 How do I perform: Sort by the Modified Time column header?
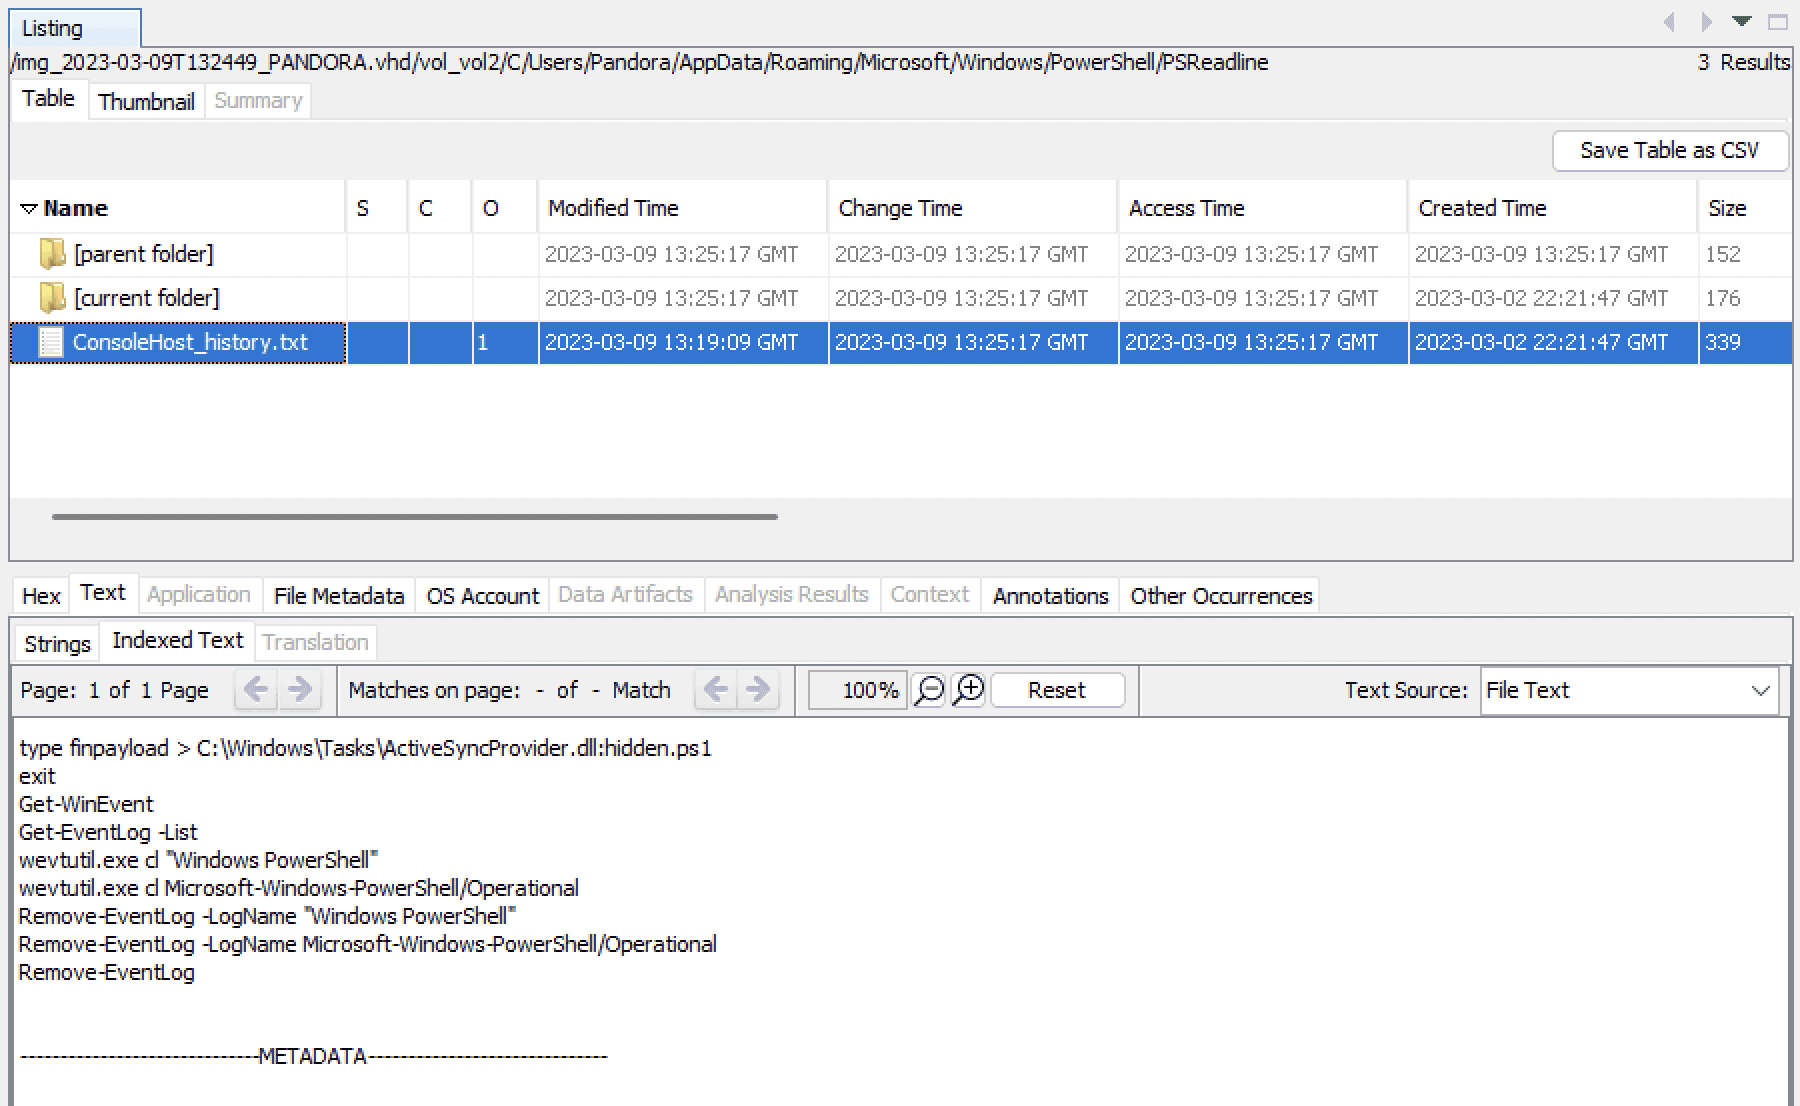[x=682, y=208]
